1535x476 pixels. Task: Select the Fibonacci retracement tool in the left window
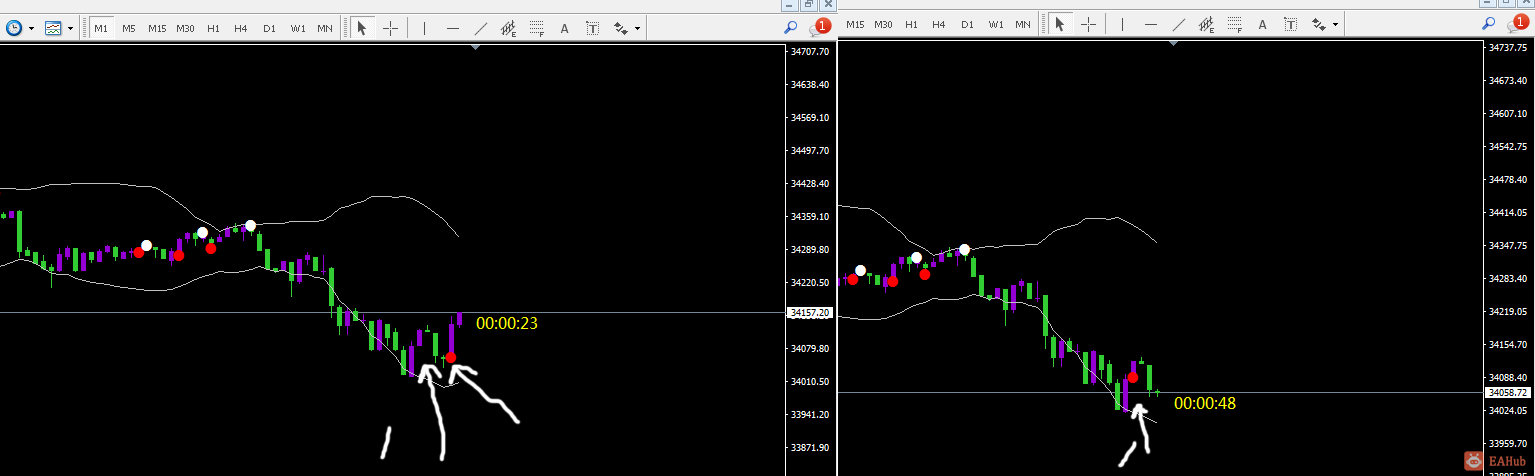[537, 28]
